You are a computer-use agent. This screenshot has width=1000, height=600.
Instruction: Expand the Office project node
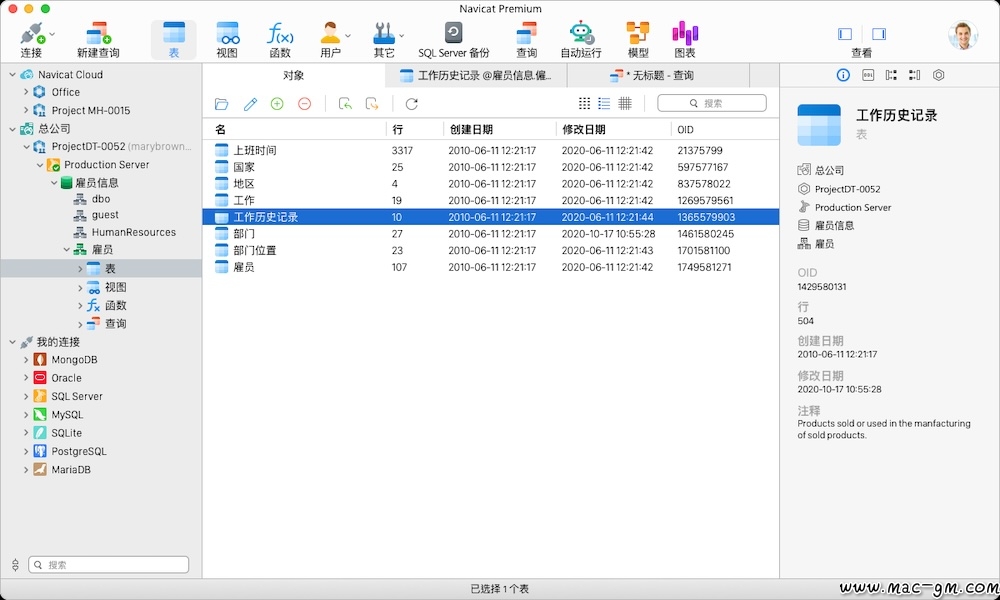[x=26, y=92]
